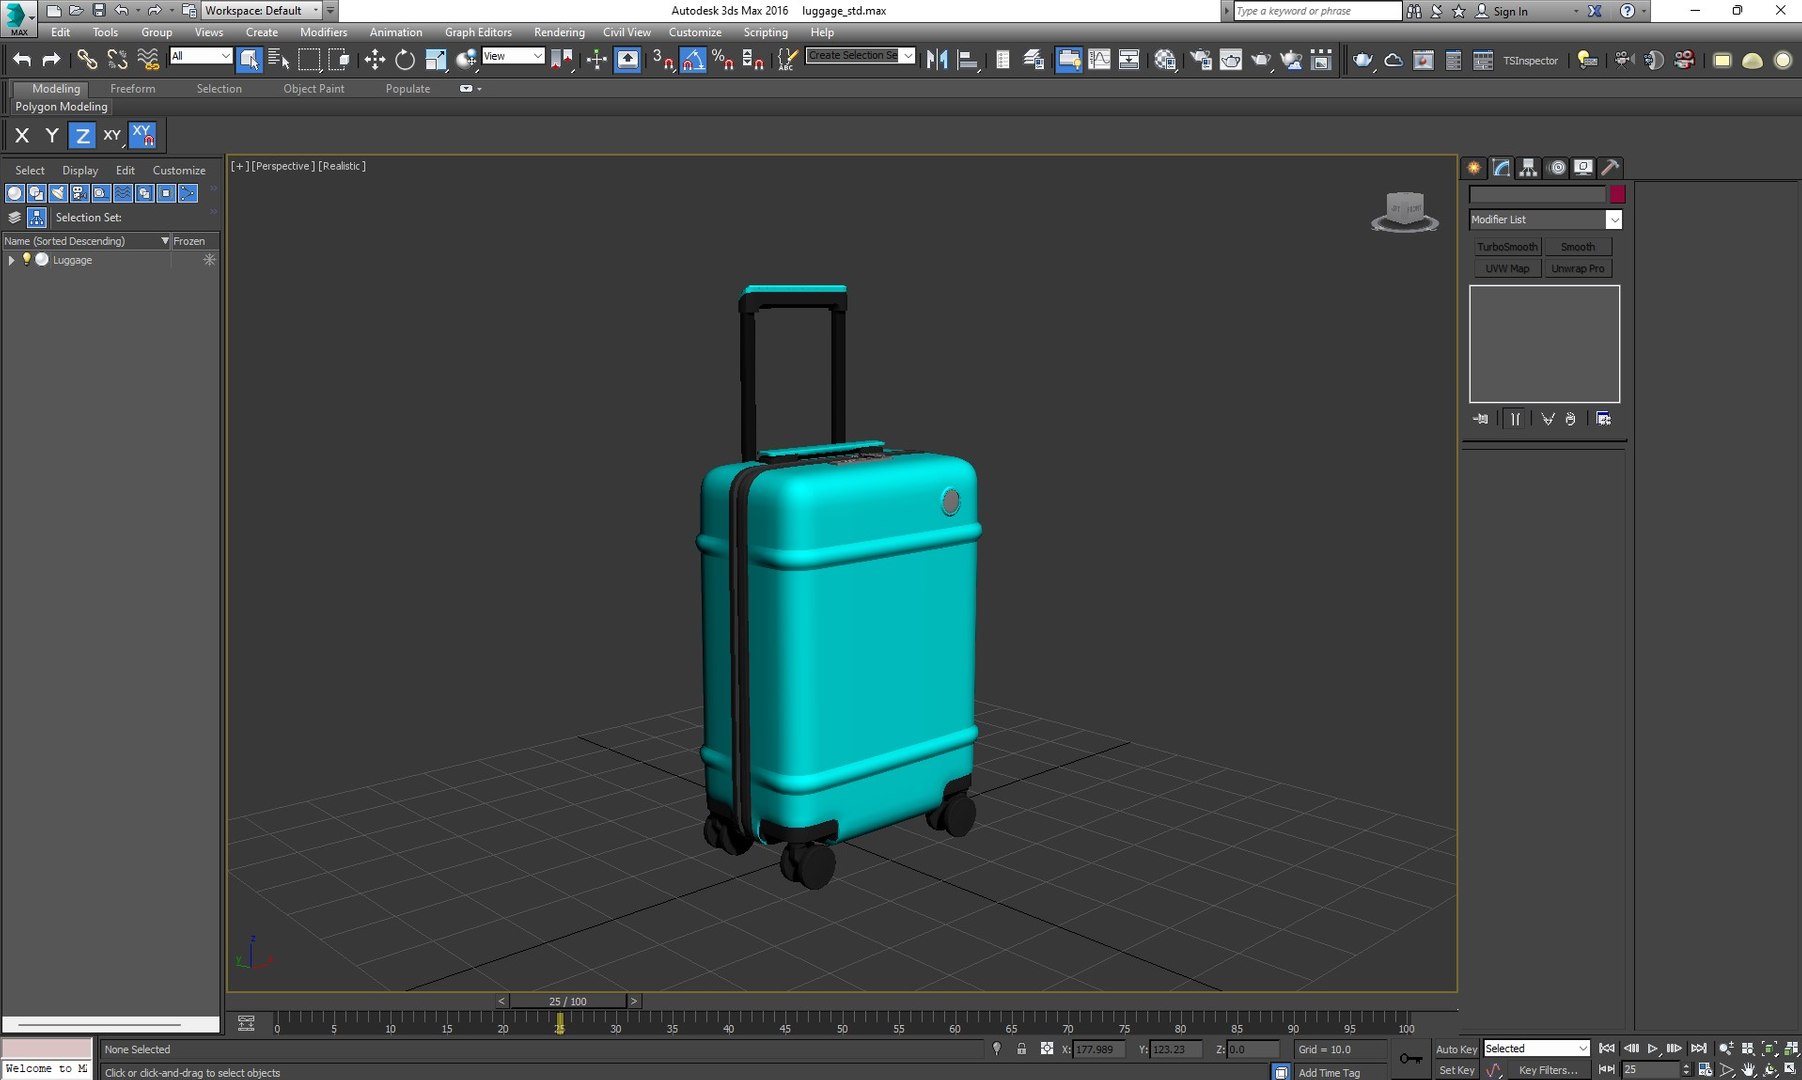This screenshot has height=1080, width=1802.
Task: Click the time slider 25 / 100
Action: pyautogui.click(x=568, y=1001)
